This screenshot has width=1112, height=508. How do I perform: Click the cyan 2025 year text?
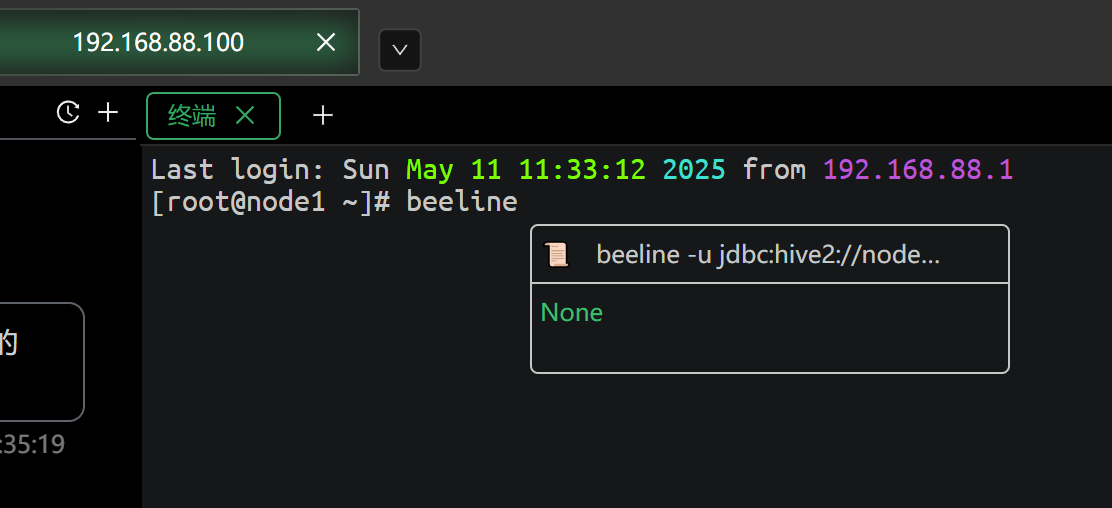pos(694,170)
